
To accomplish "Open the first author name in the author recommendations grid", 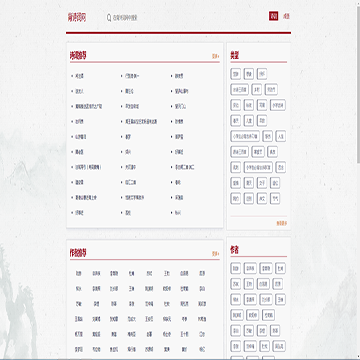I will click(78, 273).
